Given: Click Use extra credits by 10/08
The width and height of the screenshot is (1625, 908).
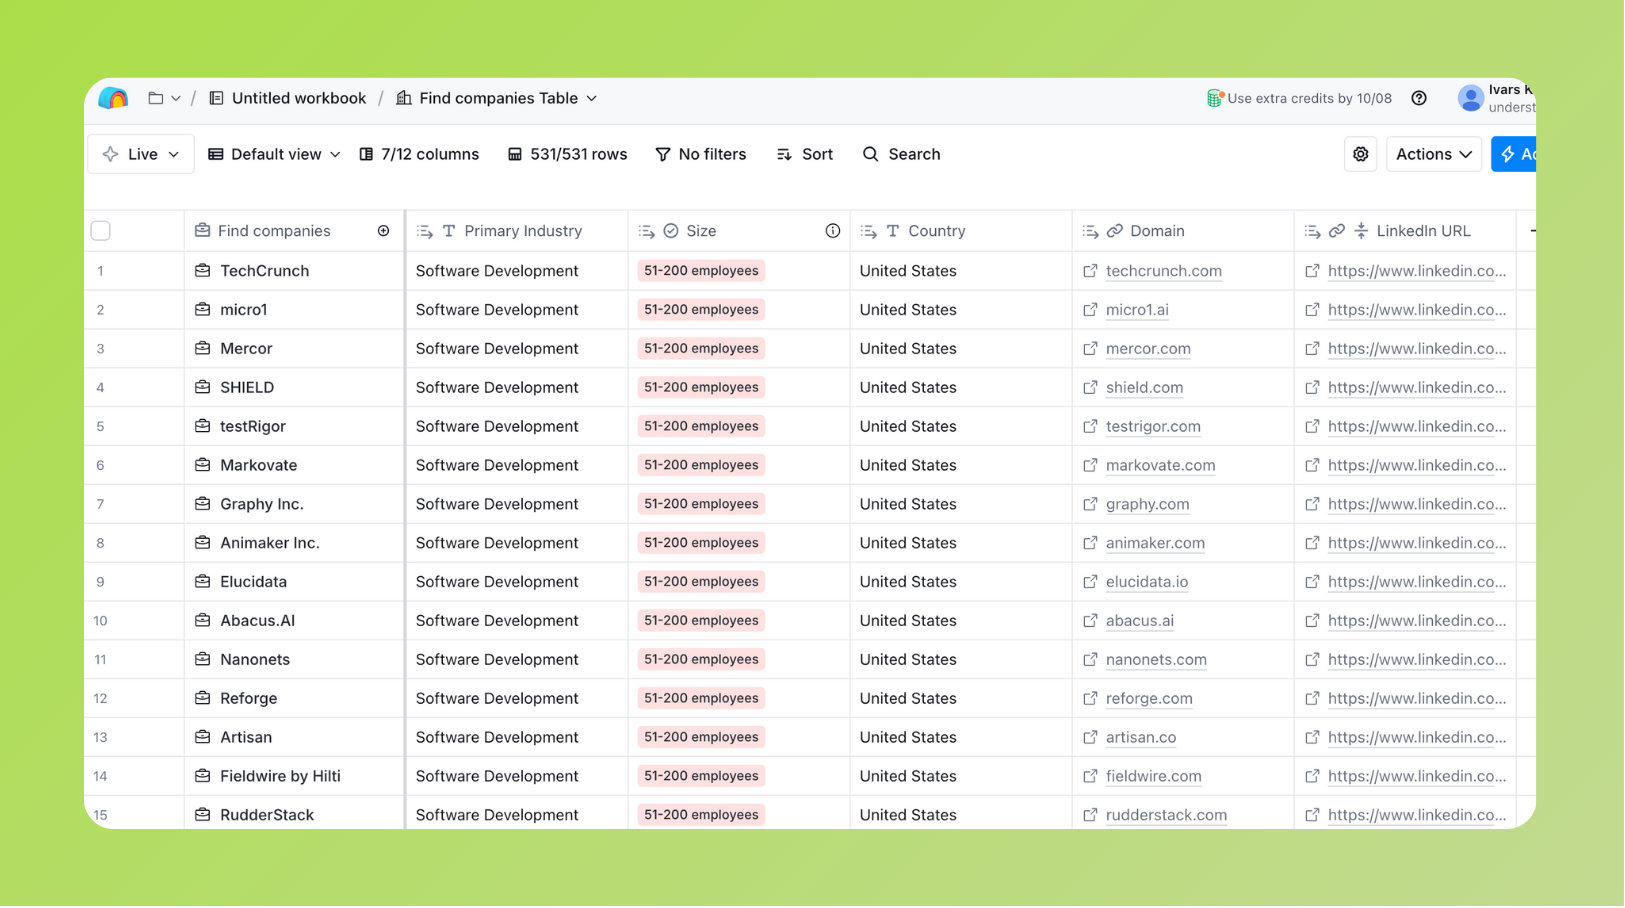Looking at the screenshot, I should point(1299,98).
